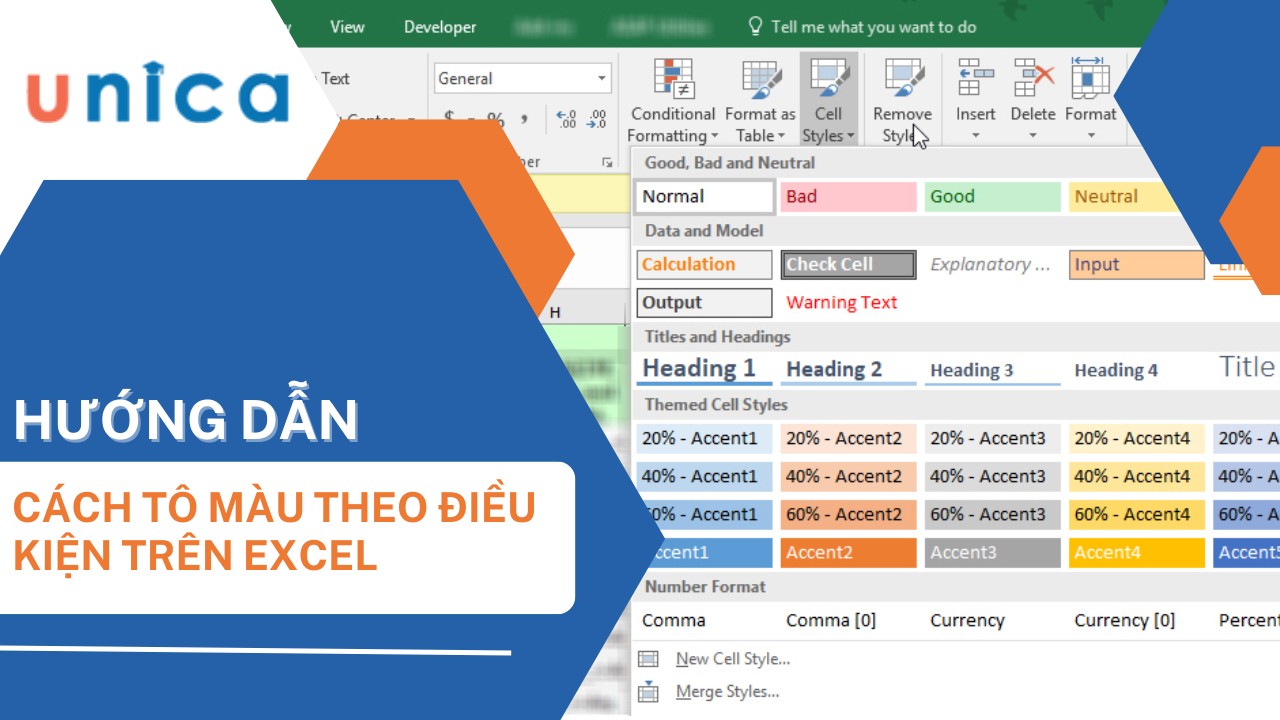The image size is (1280, 720).
Task: Apply the Bad cell style
Action: [848, 197]
